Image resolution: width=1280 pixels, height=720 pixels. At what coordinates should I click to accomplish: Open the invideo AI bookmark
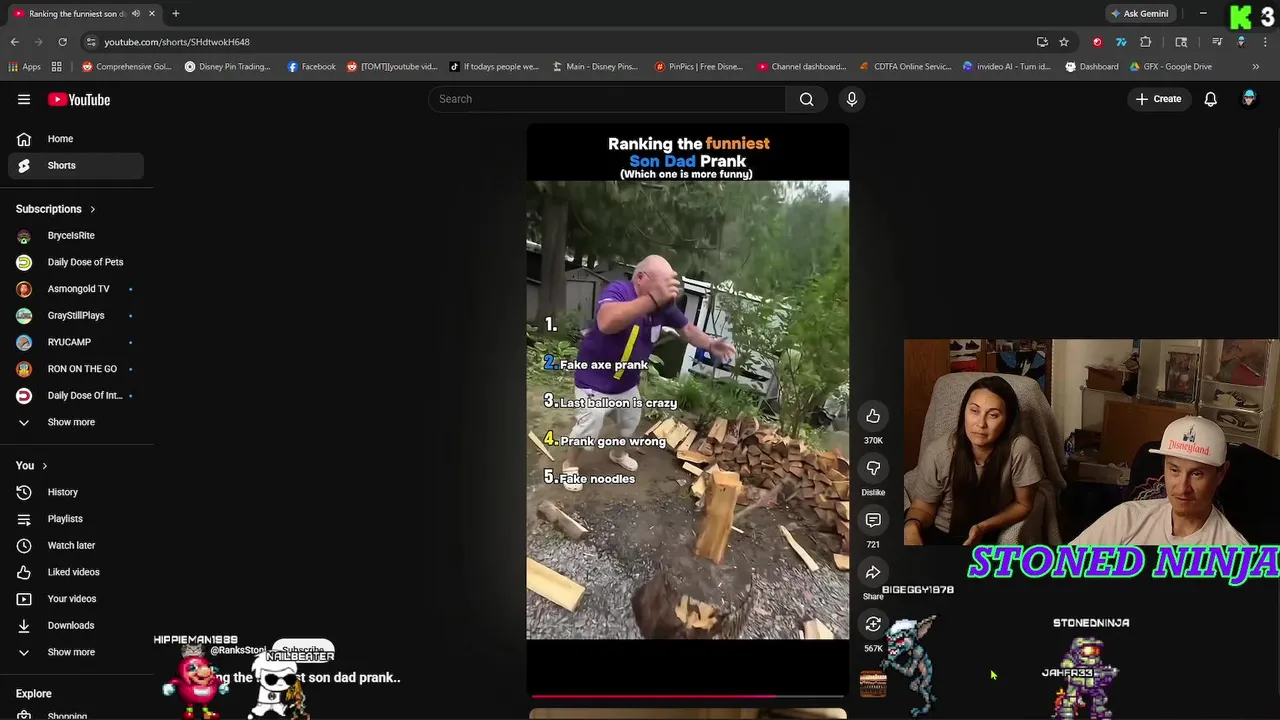(x=1006, y=67)
